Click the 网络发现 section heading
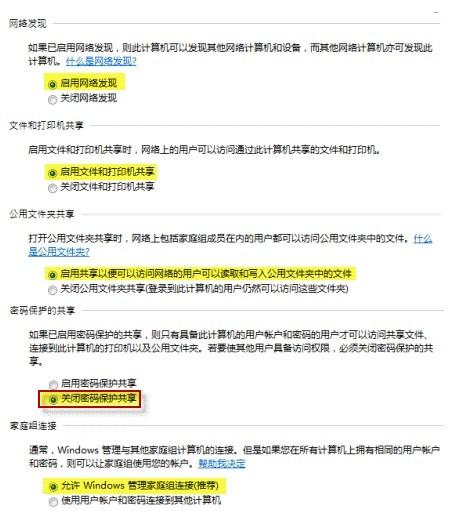Viewport: 449px width, 511px height. tap(27, 23)
